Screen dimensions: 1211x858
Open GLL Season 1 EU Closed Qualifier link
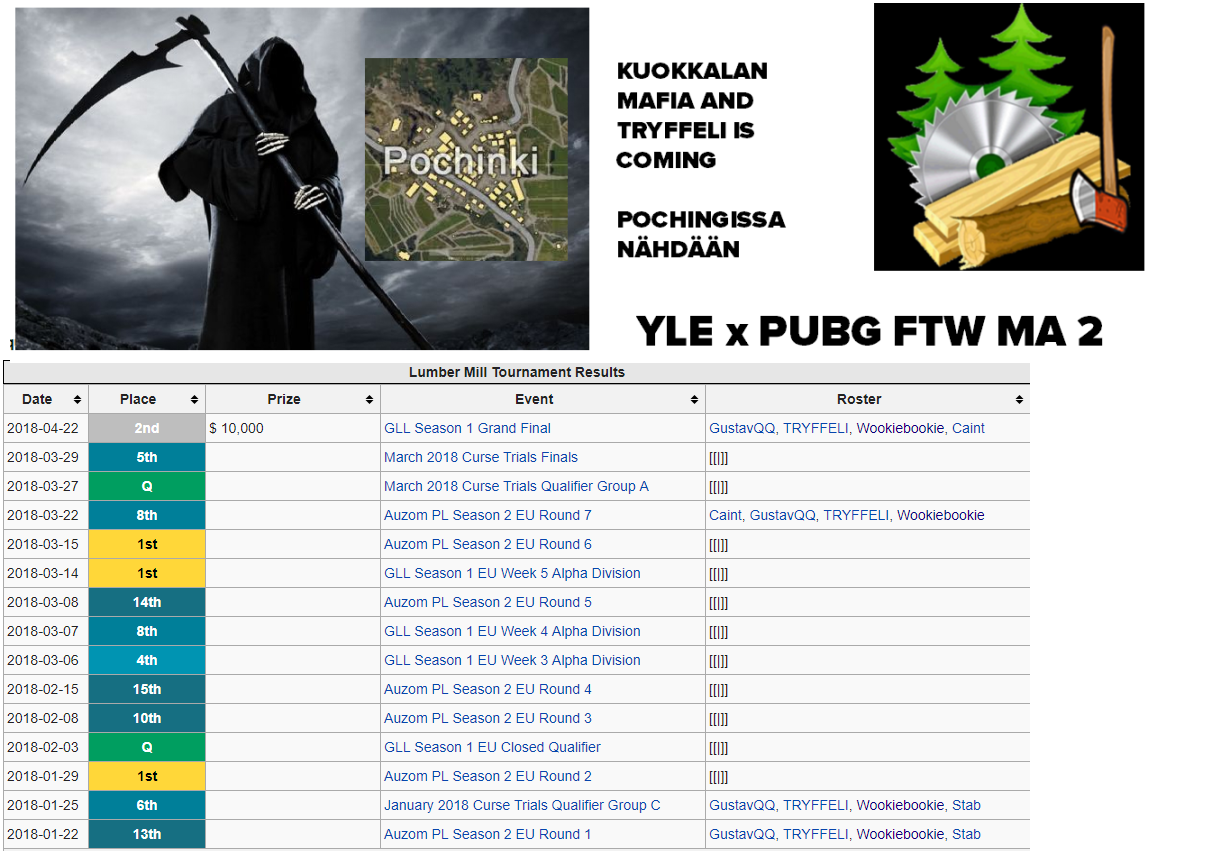[x=492, y=747]
